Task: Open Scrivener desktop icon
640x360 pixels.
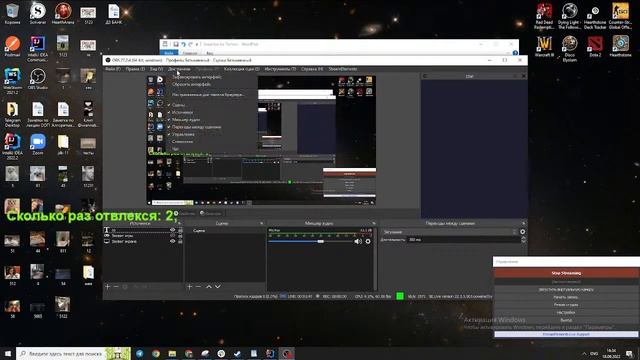Action: click(38, 13)
